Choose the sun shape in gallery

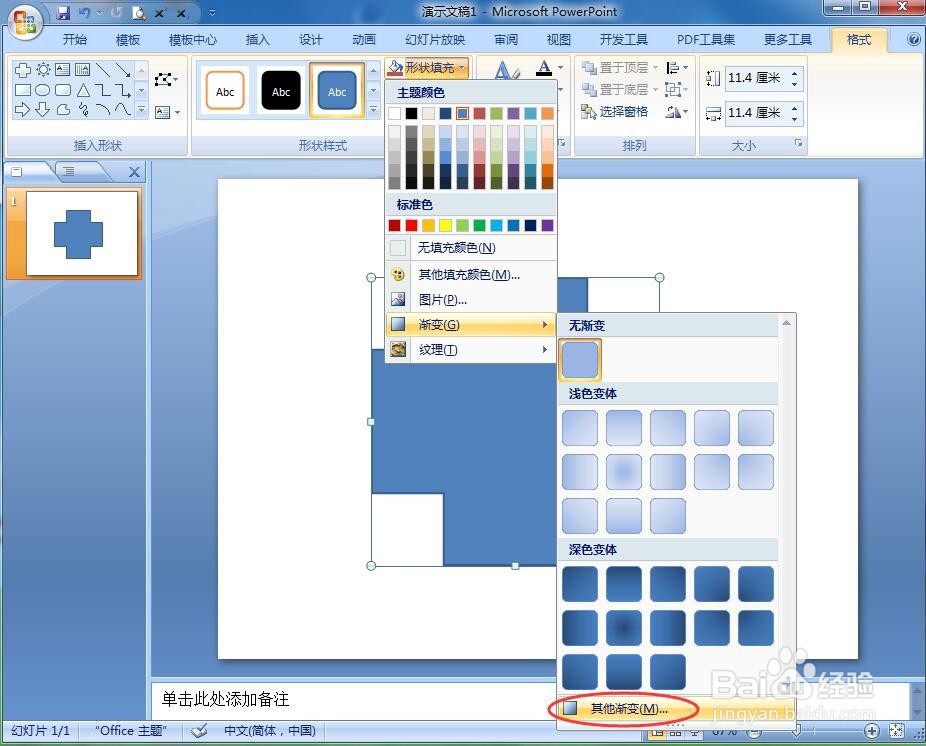pos(43,70)
